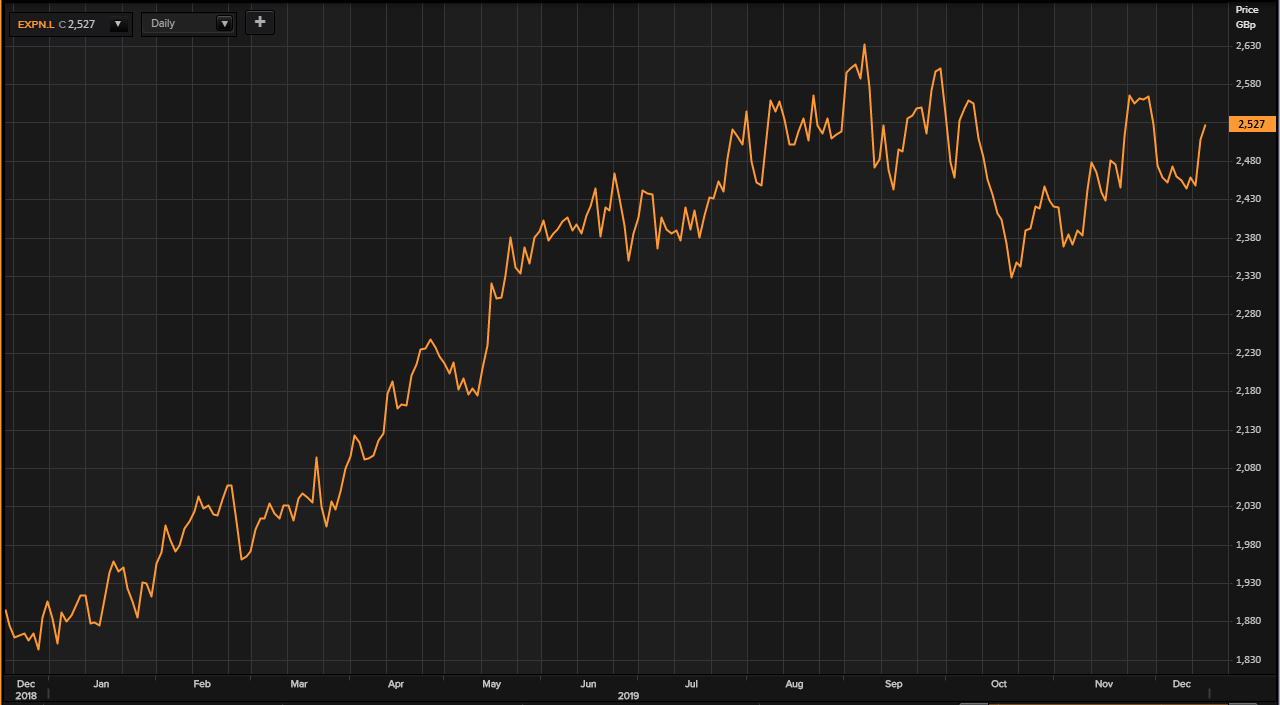Click the orange 2,527 price tag on the axis
Screen dimensions: 1280x705
click(x=1251, y=124)
